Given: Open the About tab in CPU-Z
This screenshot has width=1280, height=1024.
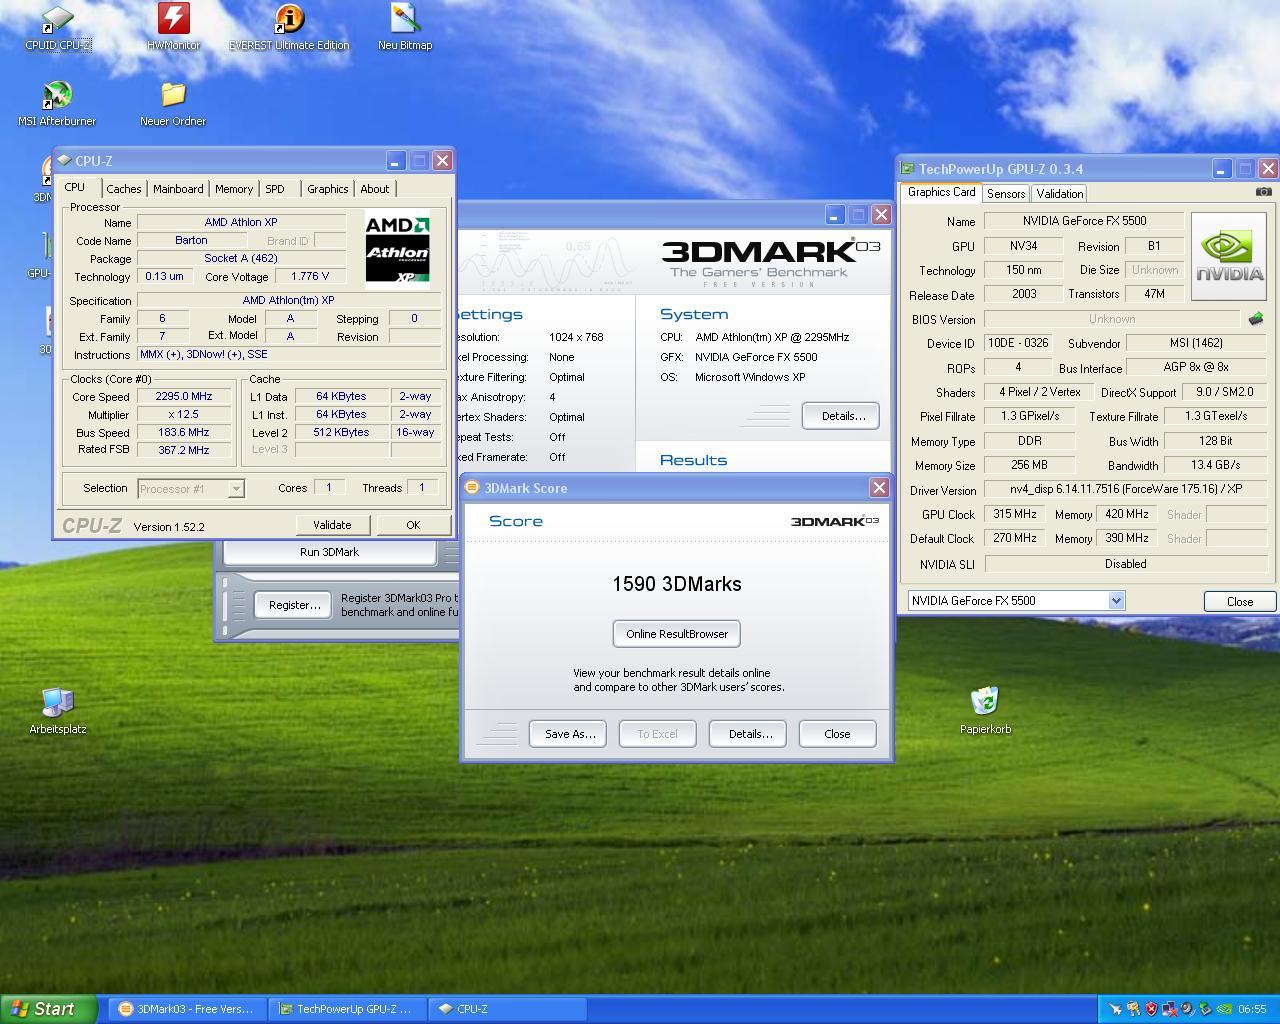Looking at the screenshot, I should click(x=375, y=189).
